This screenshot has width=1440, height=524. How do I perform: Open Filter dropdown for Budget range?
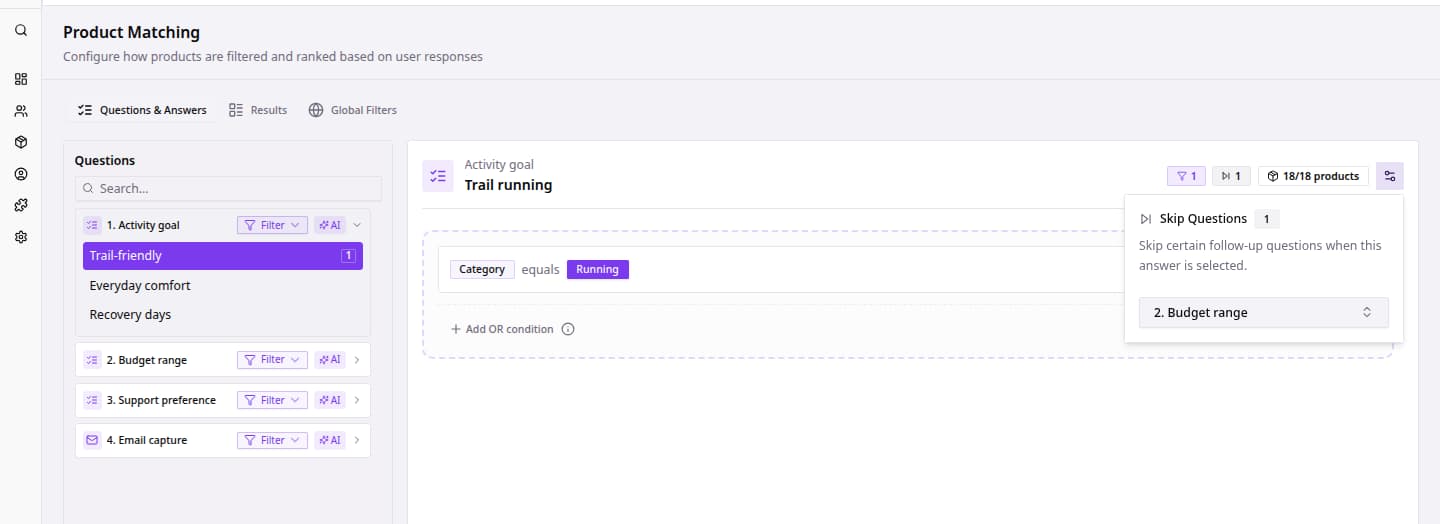coord(272,360)
